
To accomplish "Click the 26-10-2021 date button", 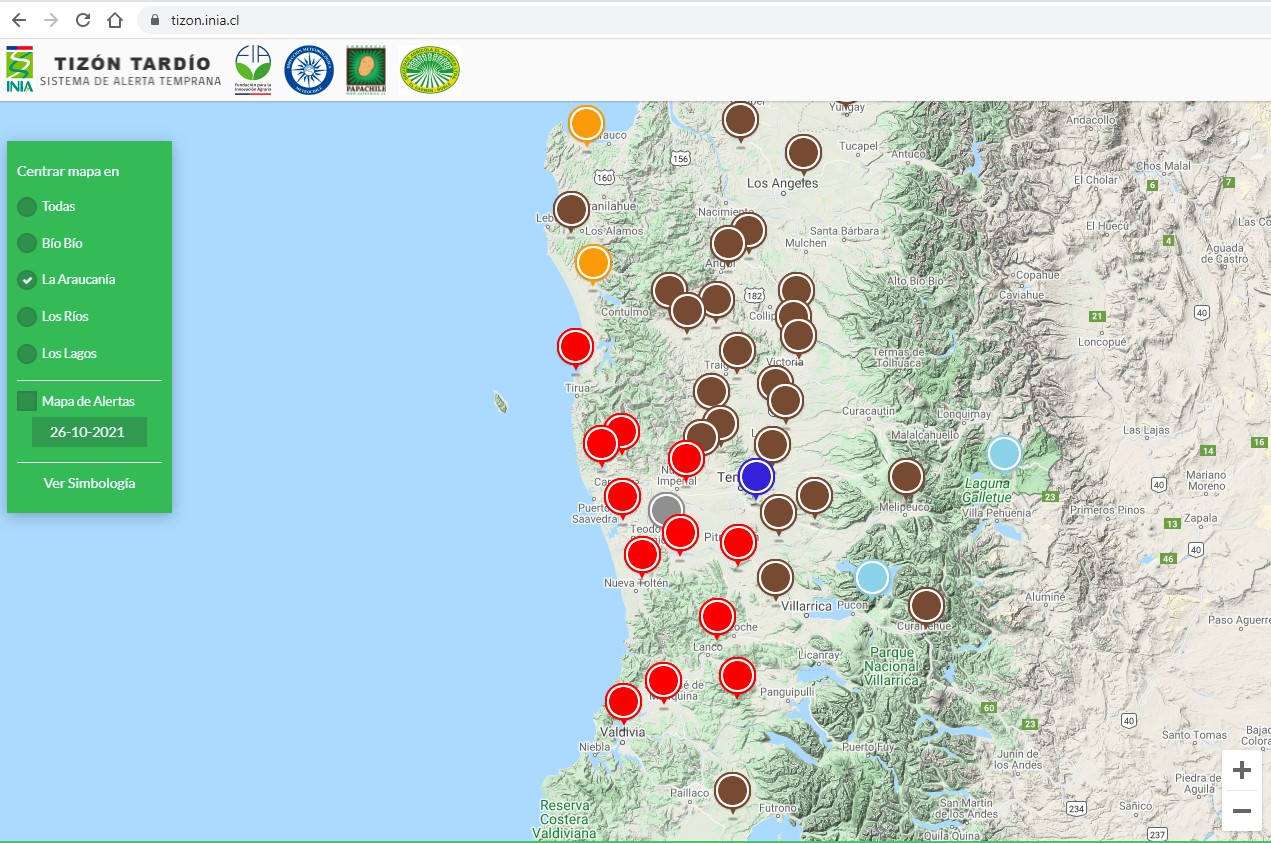I will 89,432.
